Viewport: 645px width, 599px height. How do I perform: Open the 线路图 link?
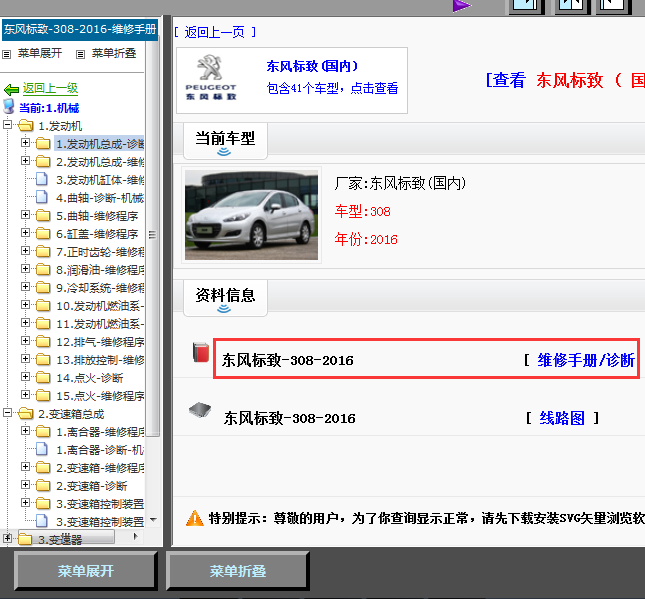click(x=562, y=418)
